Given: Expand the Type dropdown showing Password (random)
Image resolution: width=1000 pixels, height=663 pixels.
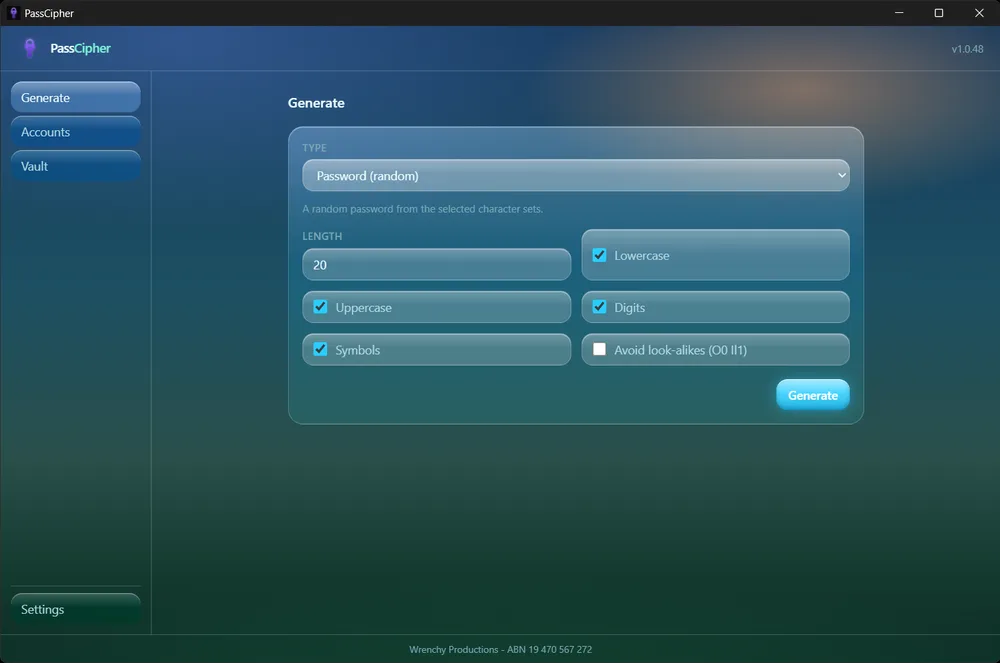Looking at the screenshot, I should [575, 175].
